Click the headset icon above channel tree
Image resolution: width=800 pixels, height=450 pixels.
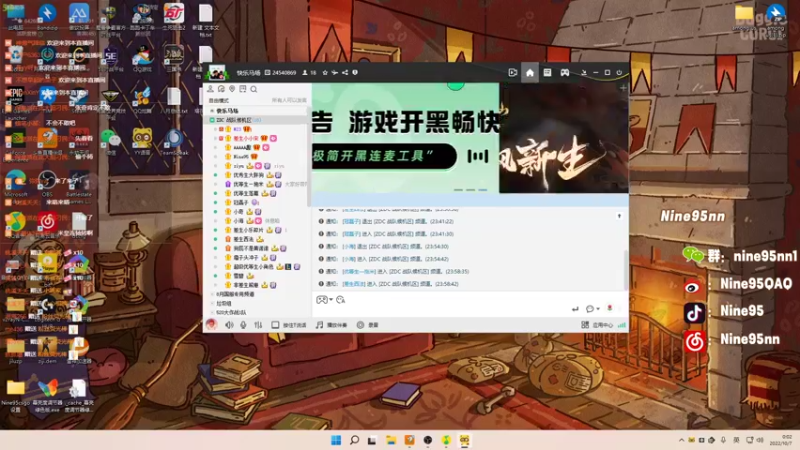[x=221, y=89]
